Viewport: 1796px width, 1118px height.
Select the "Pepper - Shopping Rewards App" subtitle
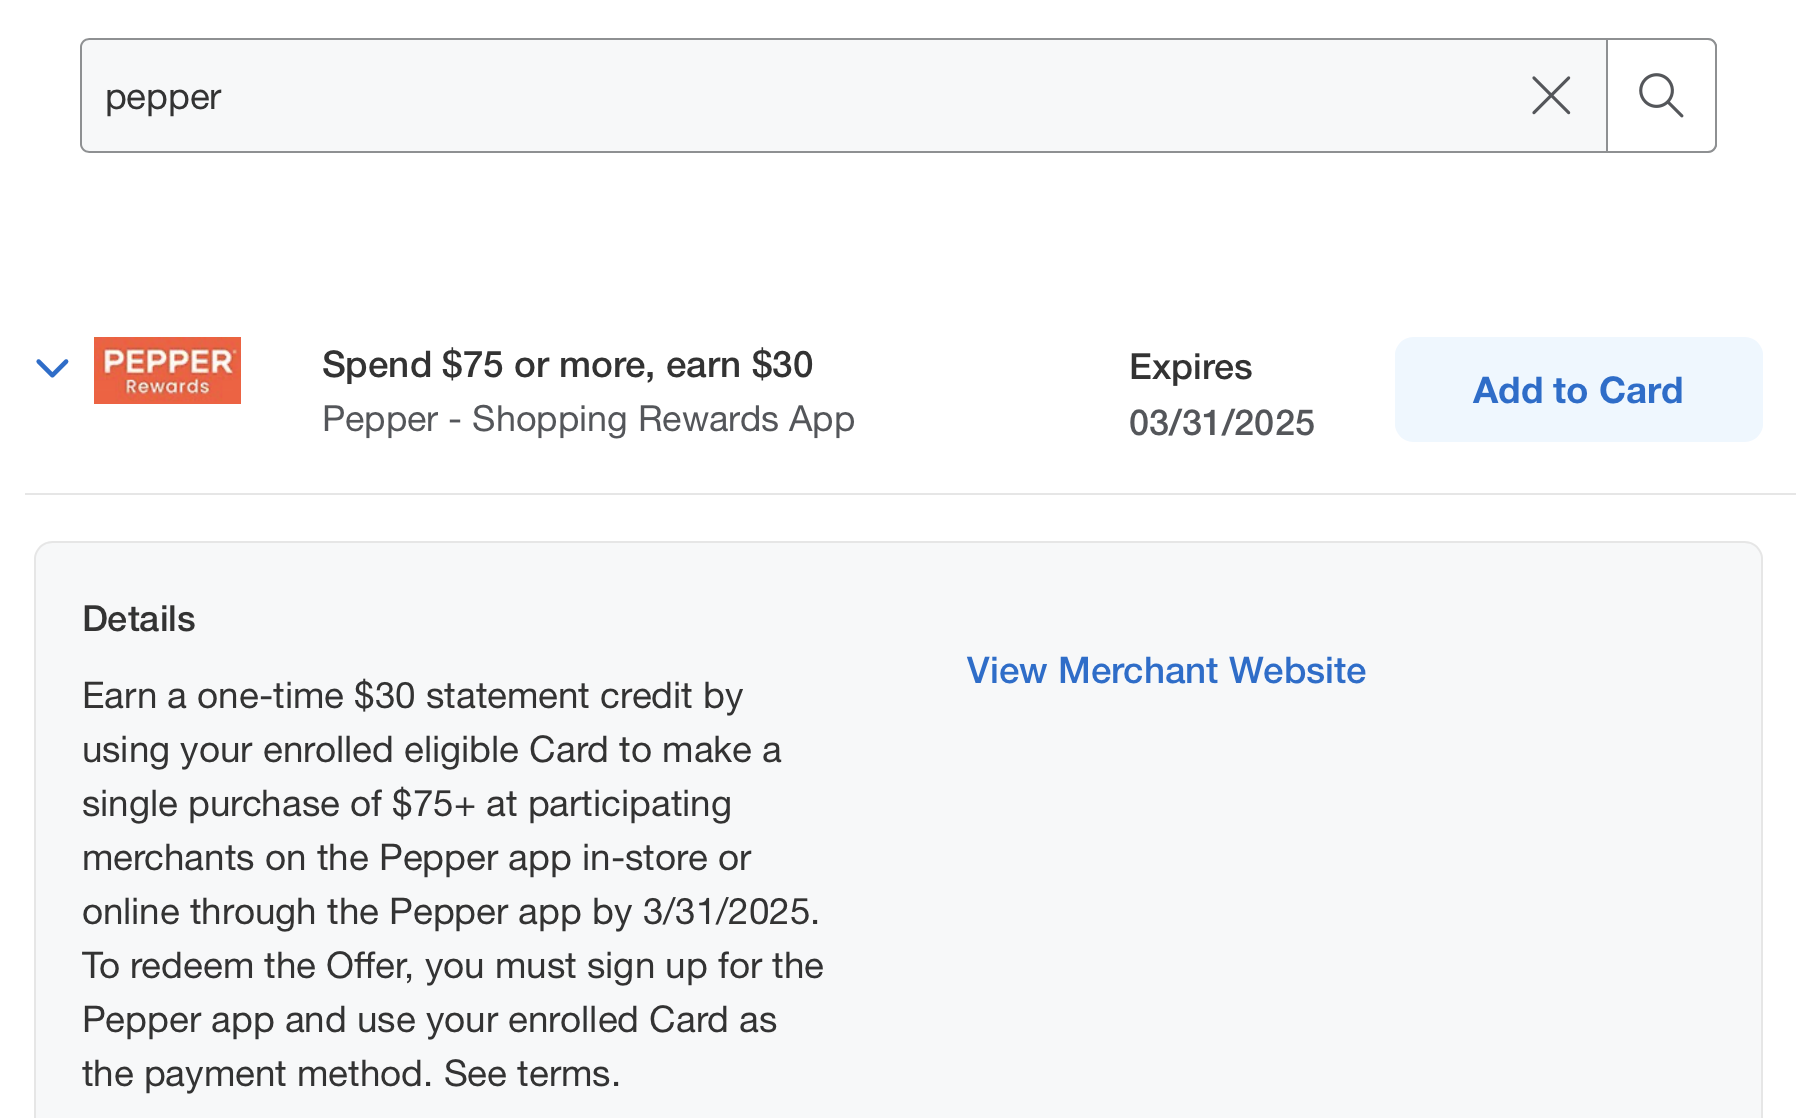[588, 419]
